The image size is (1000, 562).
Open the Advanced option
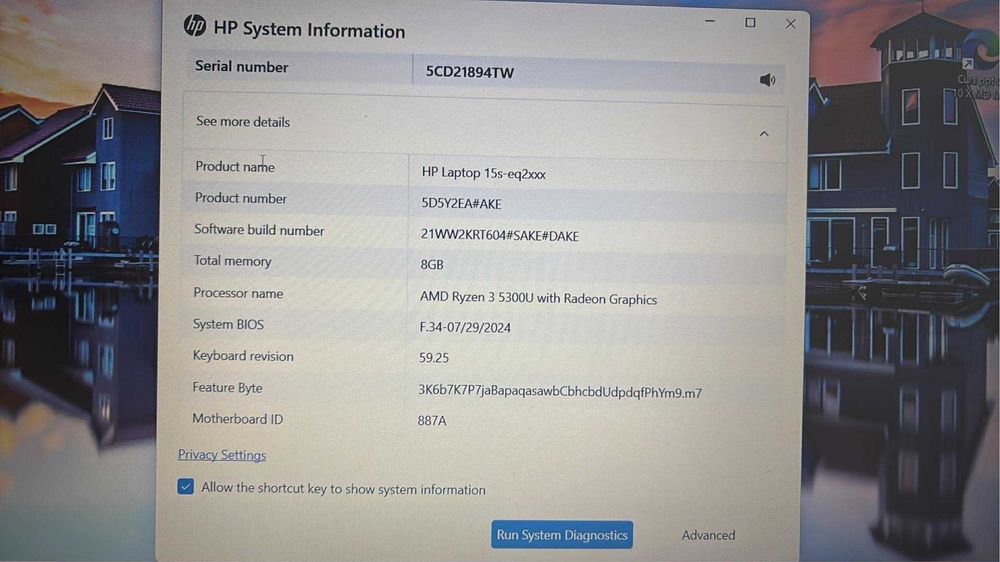click(708, 535)
